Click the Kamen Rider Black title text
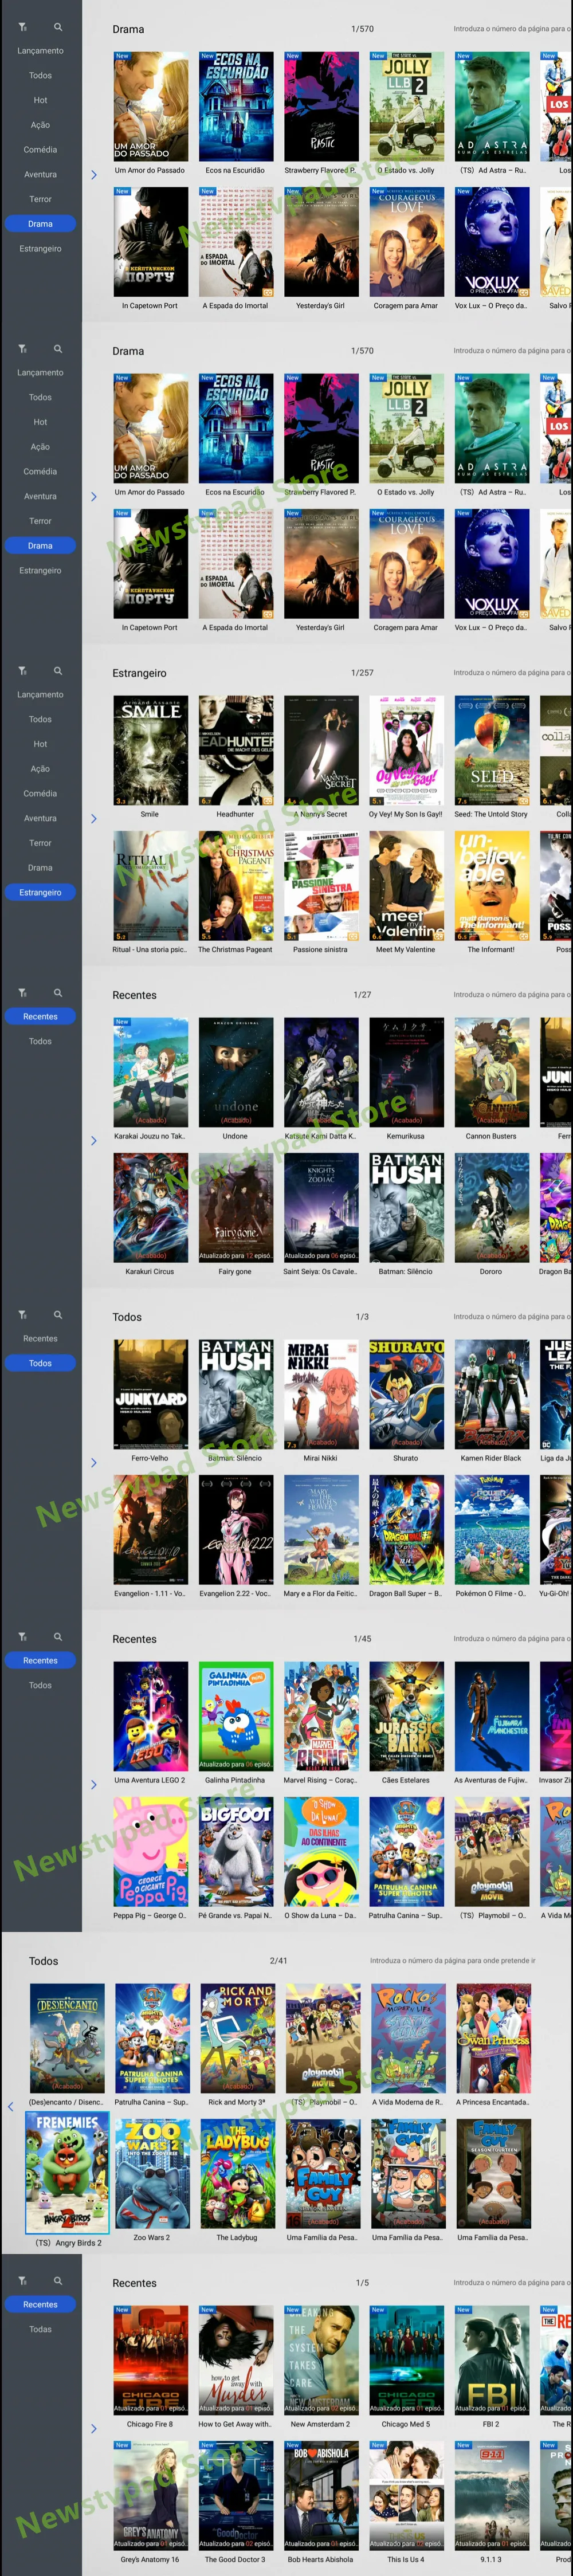The image size is (573, 2576). [x=491, y=1458]
